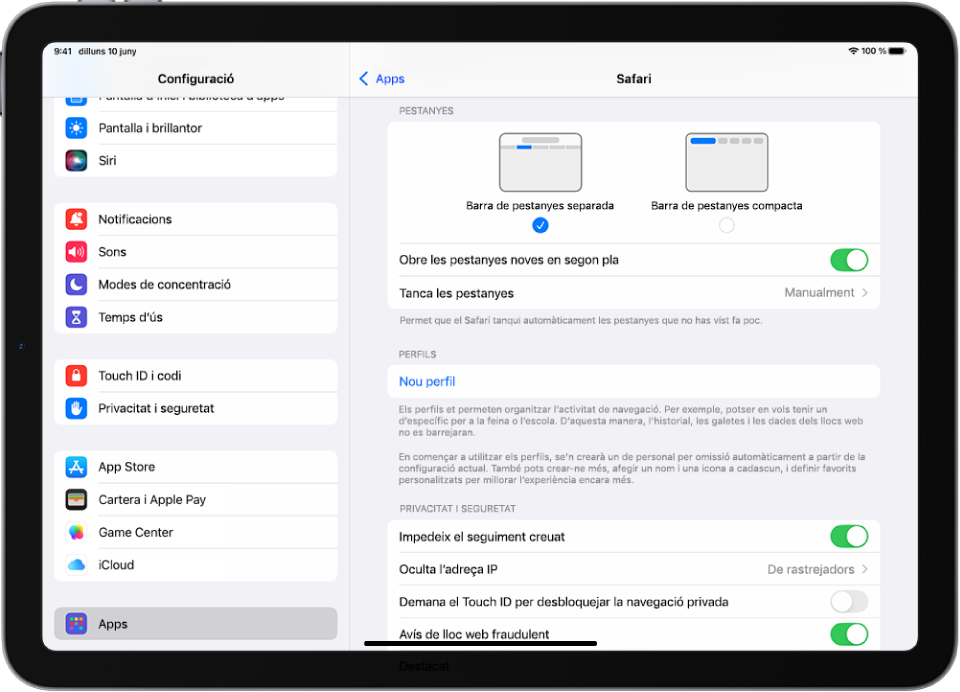Open Sons settings
This screenshot has height=692, width=960.
(x=196, y=252)
